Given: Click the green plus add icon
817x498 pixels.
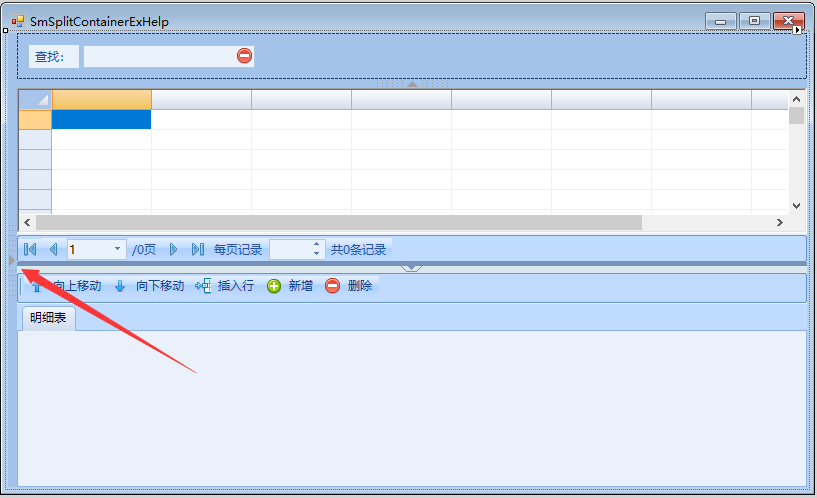Looking at the screenshot, I should coord(274,285).
